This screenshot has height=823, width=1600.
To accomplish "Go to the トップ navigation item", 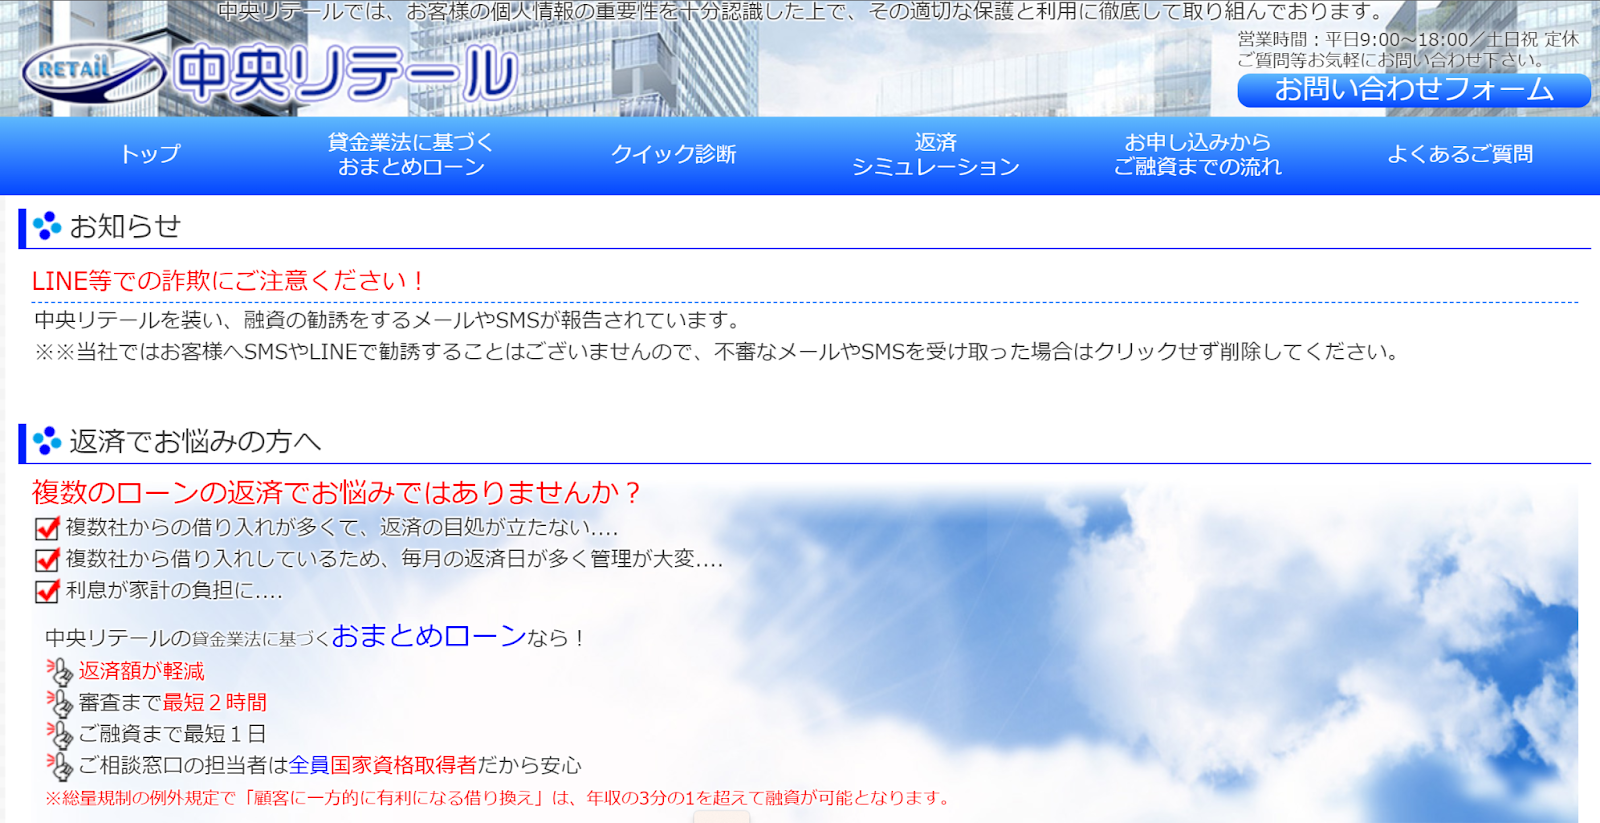I will (x=150, y=154).
